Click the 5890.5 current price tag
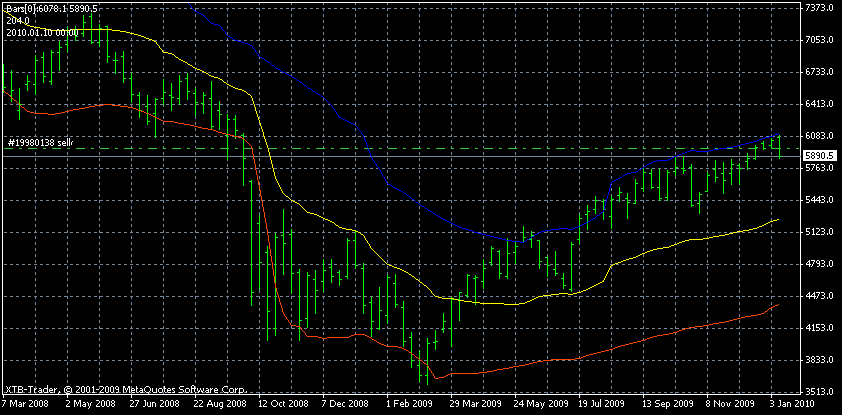842x415 pixels. pyautogui.click(x=819, y=156)
